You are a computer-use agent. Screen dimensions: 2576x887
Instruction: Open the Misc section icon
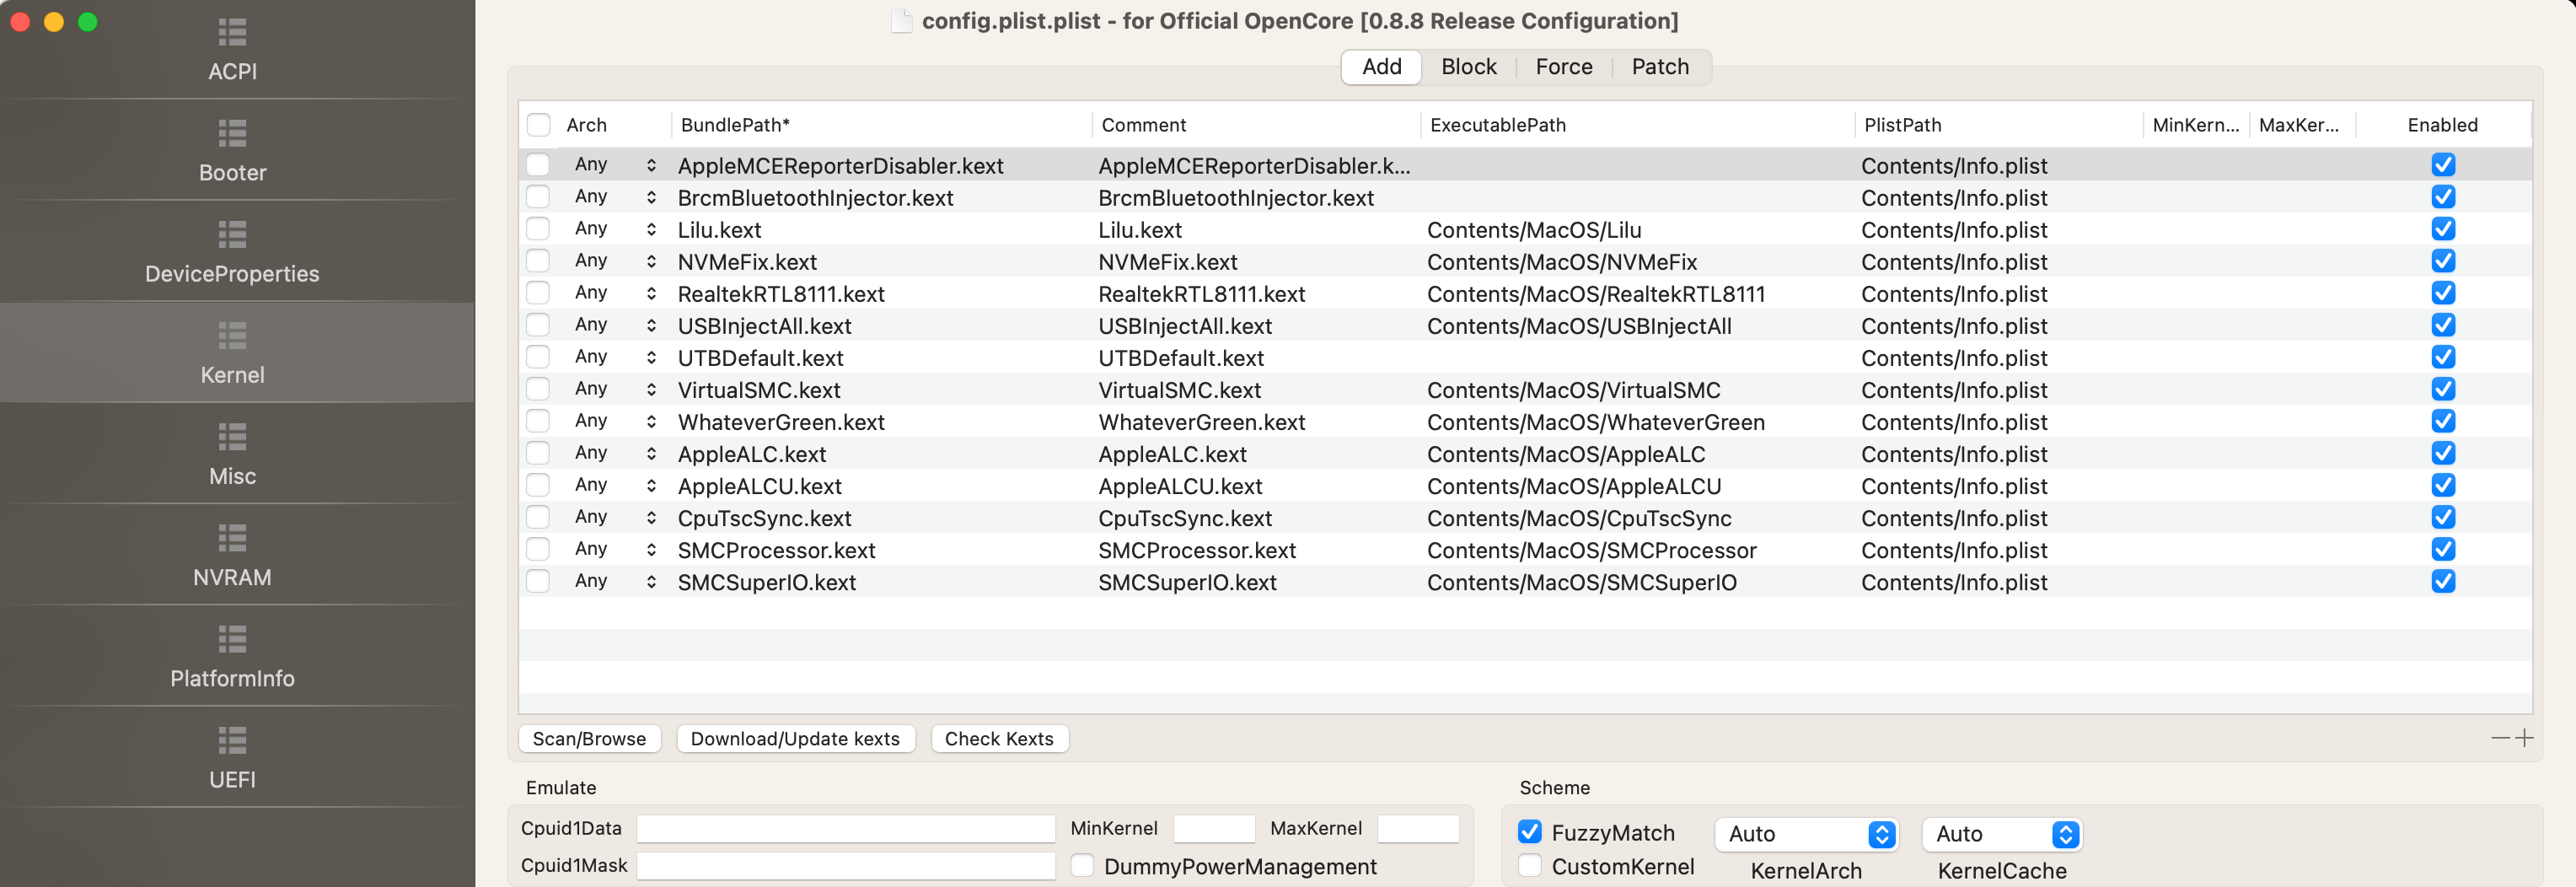pos(232,437)
